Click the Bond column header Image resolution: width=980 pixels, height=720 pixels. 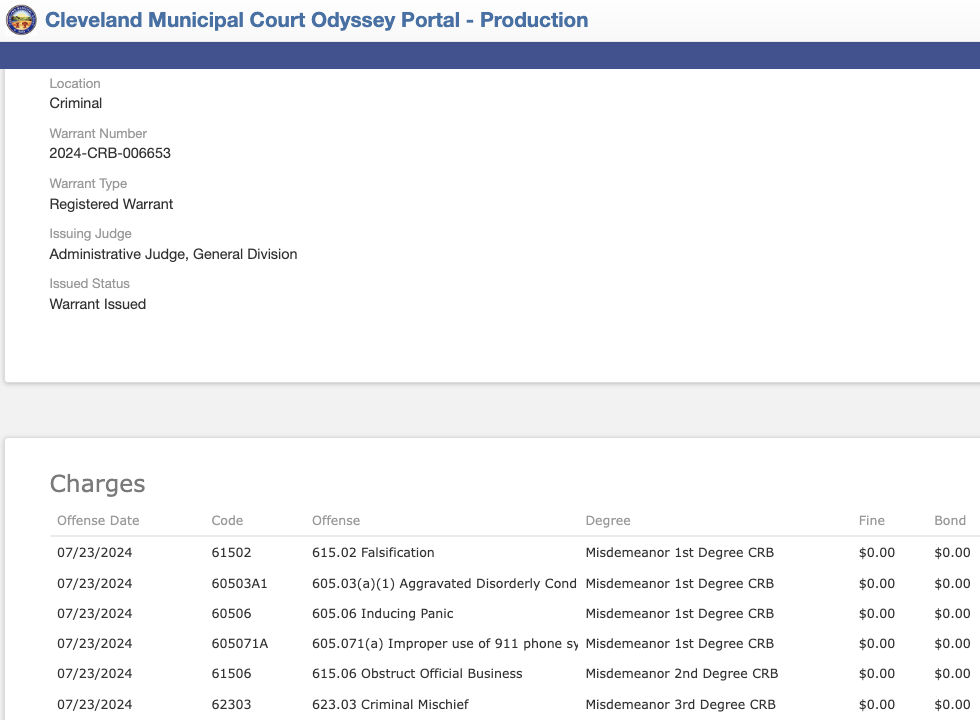tap(950, 521)
